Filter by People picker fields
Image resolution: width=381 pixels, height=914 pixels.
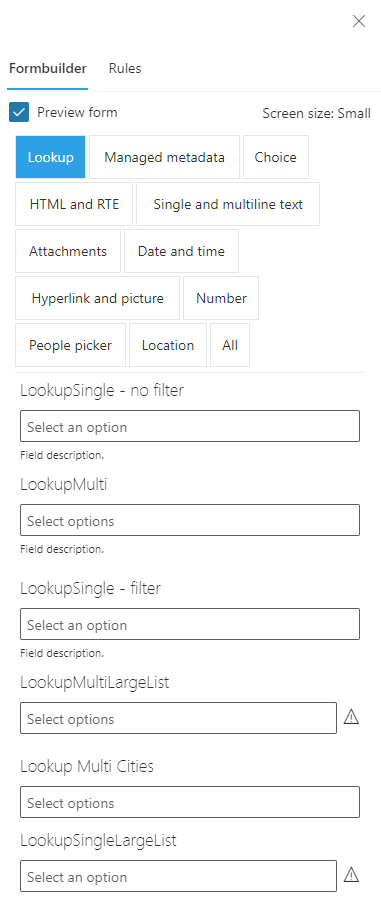[70, 345]
